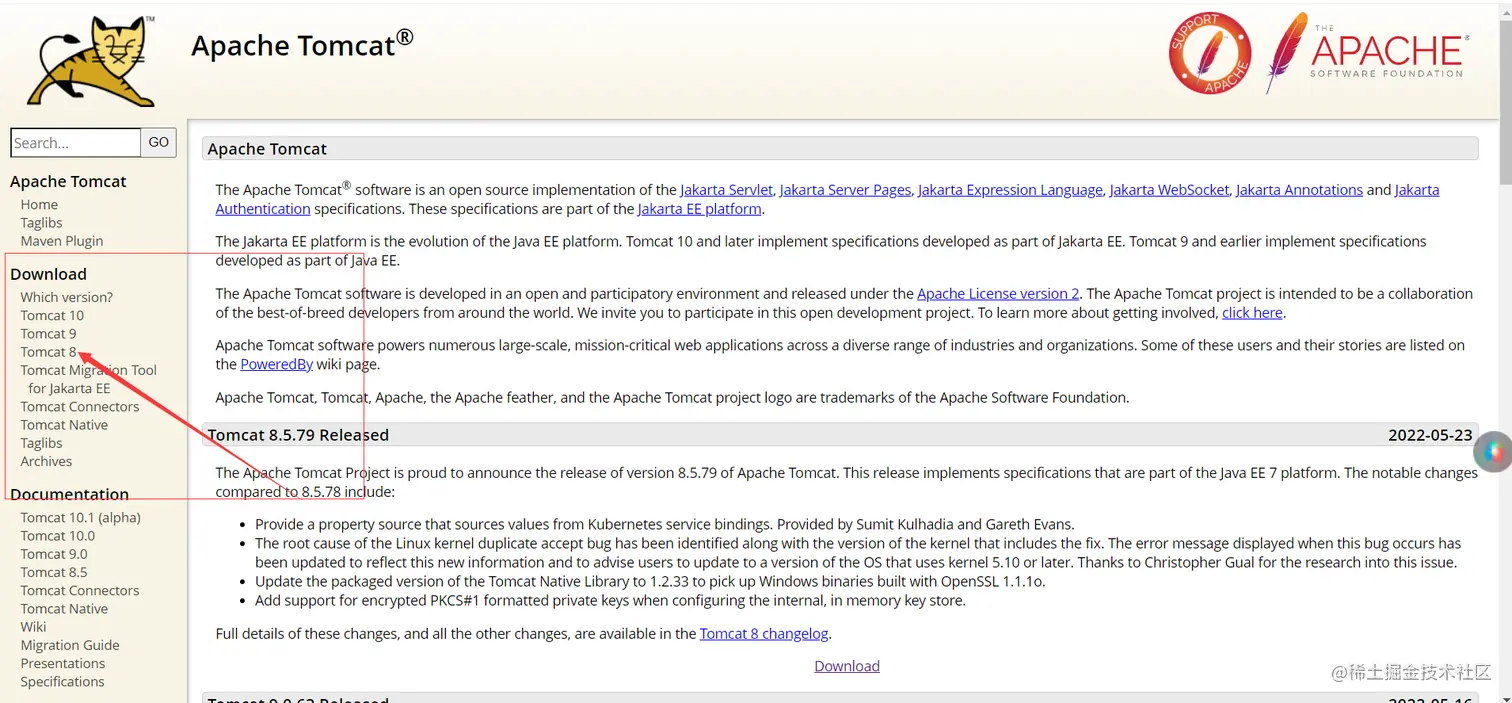Focus the Search input box
The height and width of the screenshot is (703, 1512).
76,143
